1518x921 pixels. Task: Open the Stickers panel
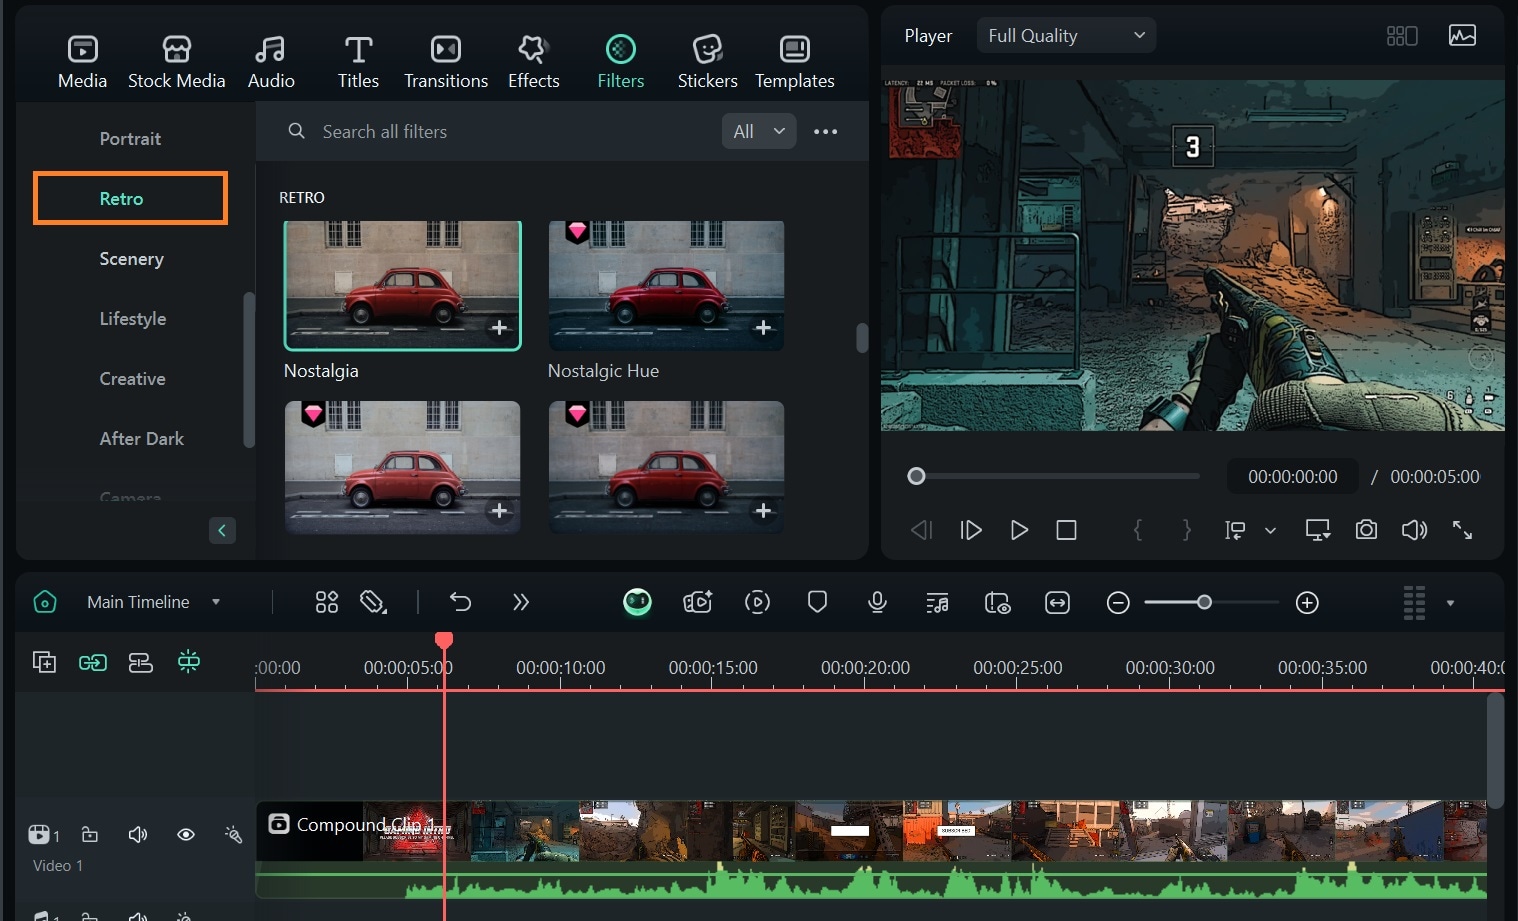point(707,61)
